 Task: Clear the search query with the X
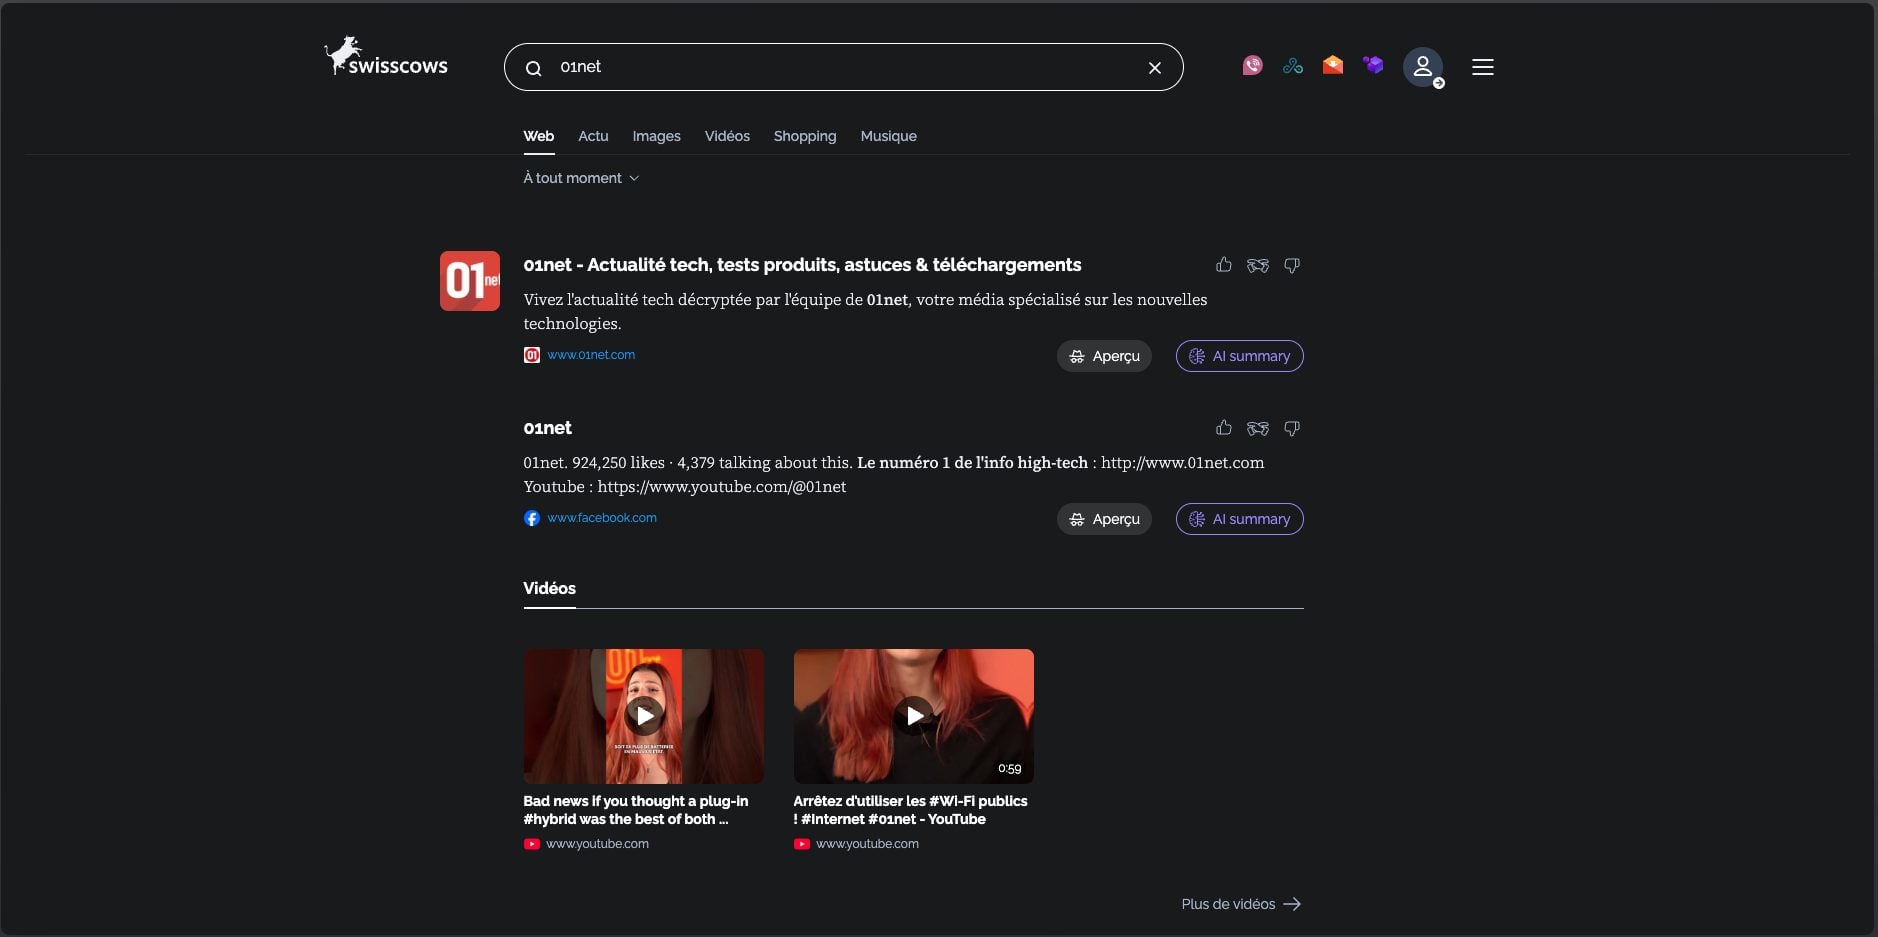(x=1155, y=68)
